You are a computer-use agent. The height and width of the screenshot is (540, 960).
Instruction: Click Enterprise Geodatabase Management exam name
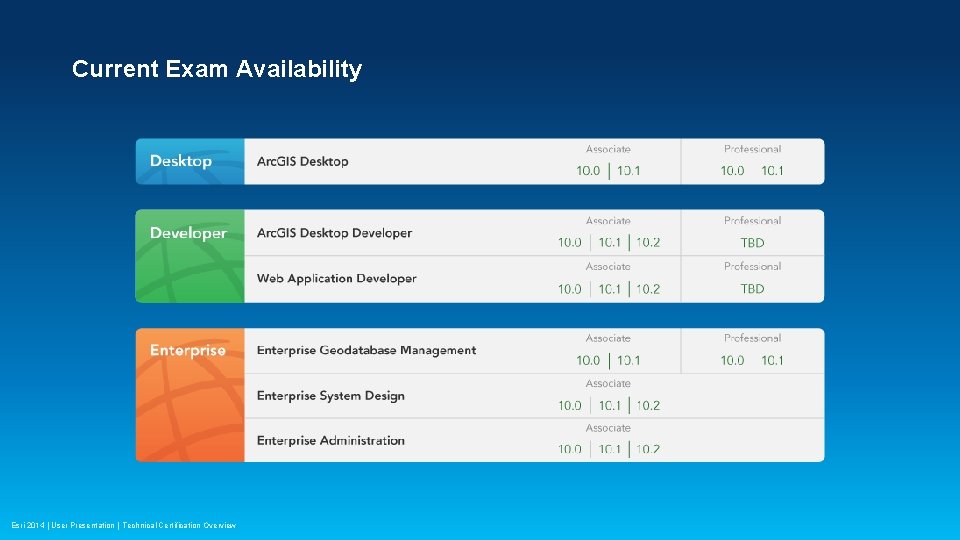tap(366, 350)
